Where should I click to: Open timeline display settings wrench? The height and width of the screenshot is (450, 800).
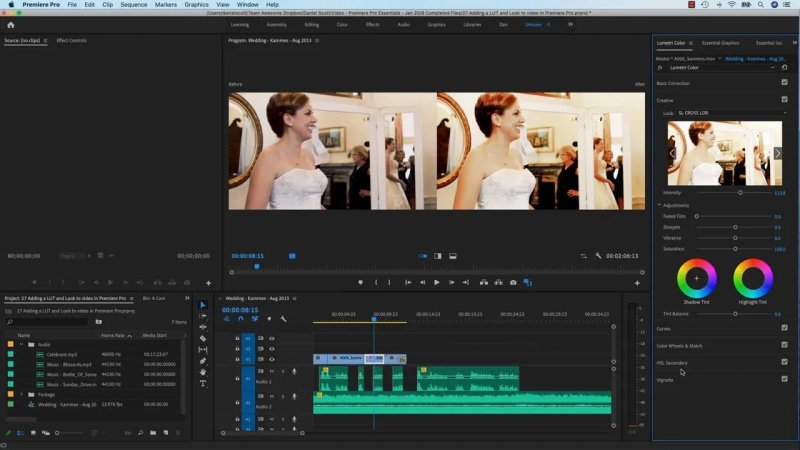point(284,319)
